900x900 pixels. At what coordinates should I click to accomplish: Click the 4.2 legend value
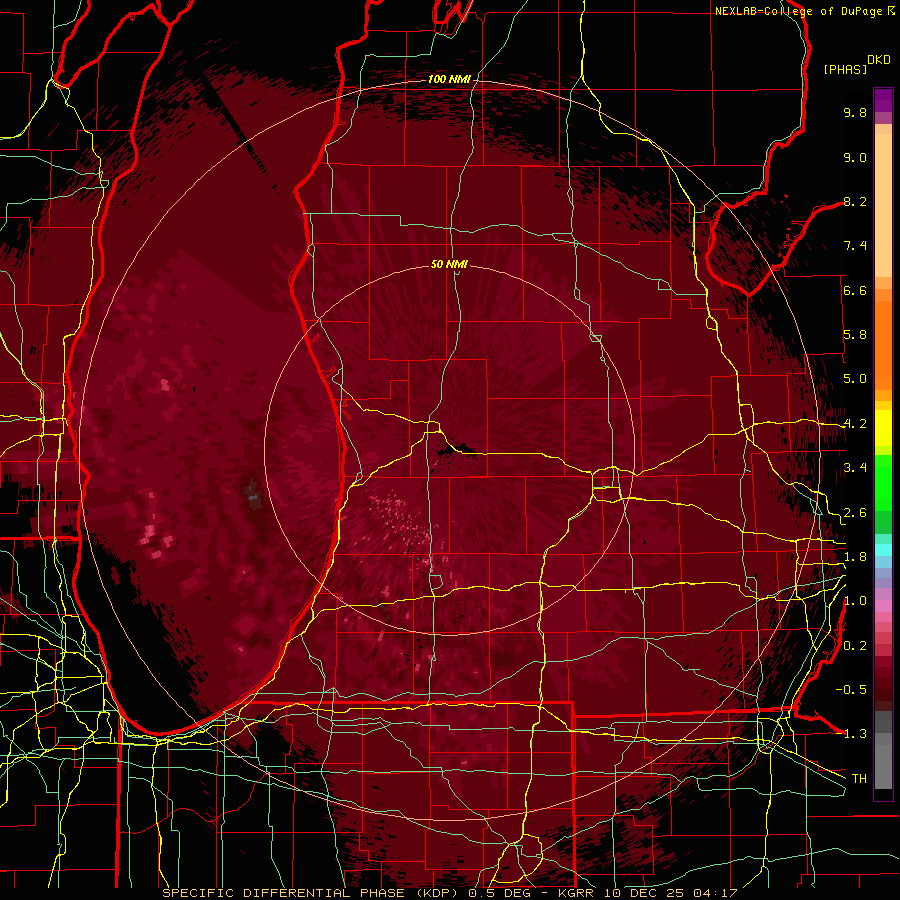[855, 424]
